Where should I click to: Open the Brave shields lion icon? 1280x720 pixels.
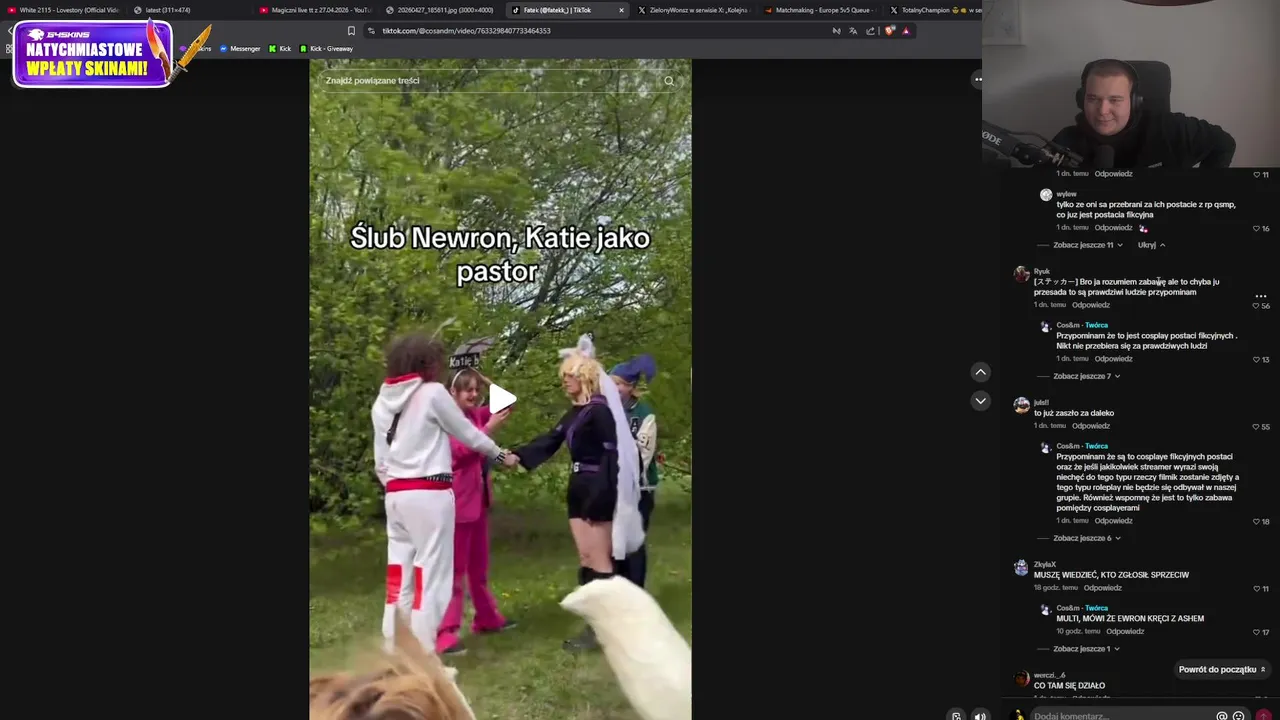pos(889,31)
